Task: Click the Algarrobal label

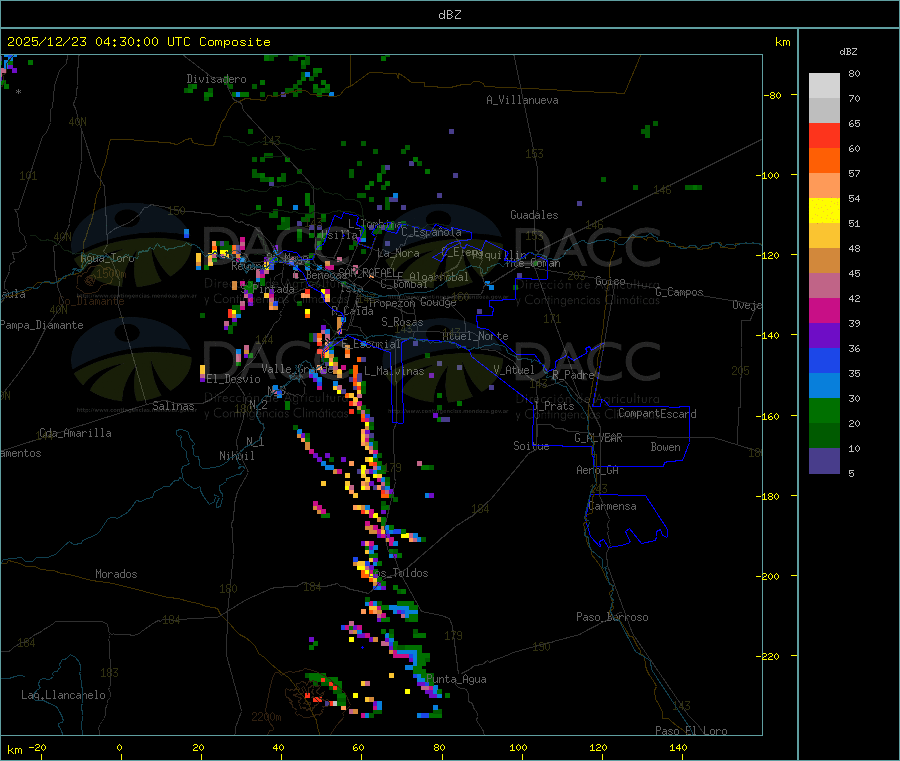Action: (439, 277)
